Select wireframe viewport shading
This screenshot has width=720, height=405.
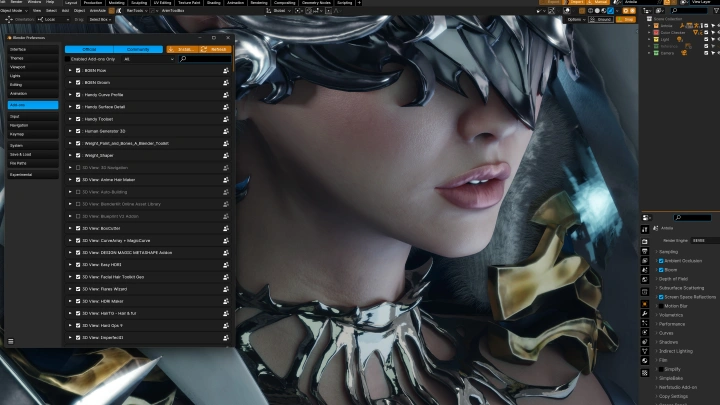(591, 11)
